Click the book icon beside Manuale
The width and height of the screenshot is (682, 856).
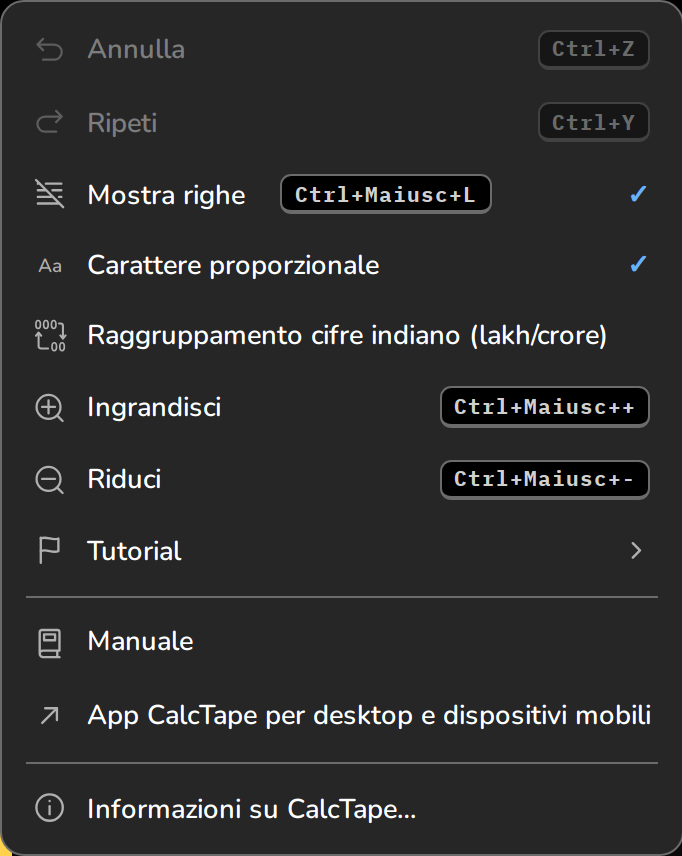(x=49, y=644)
